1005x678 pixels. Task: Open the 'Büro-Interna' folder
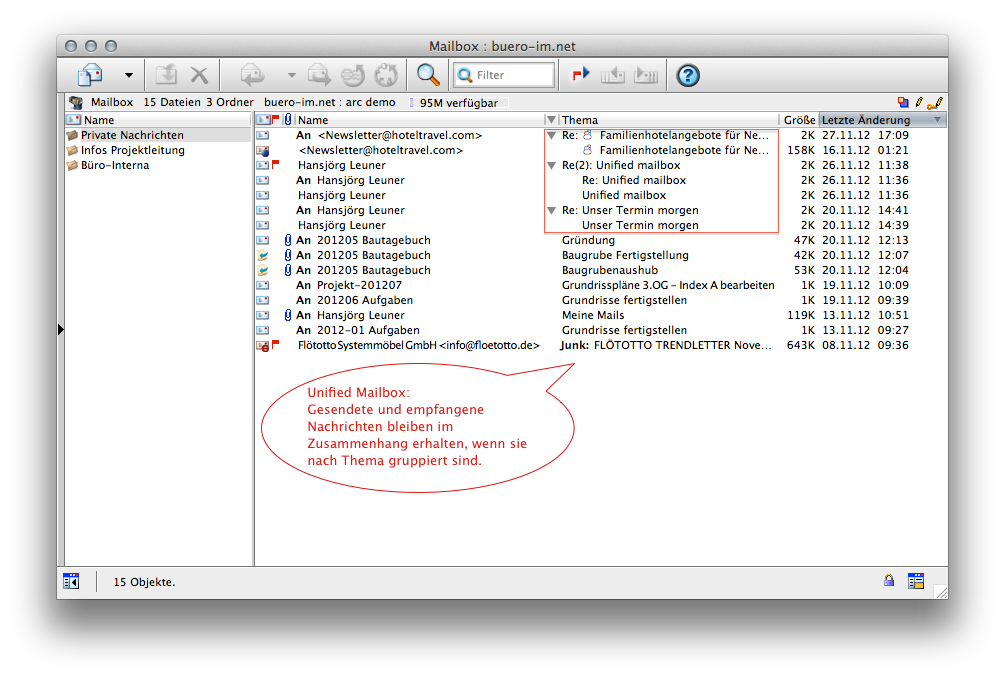[114, 165]
